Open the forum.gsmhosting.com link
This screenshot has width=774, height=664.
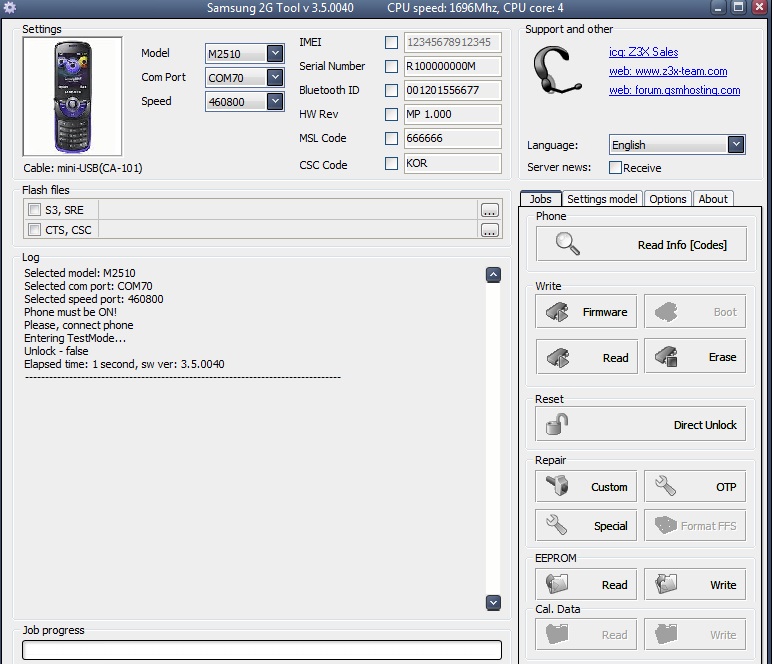[x=674, y=90]
